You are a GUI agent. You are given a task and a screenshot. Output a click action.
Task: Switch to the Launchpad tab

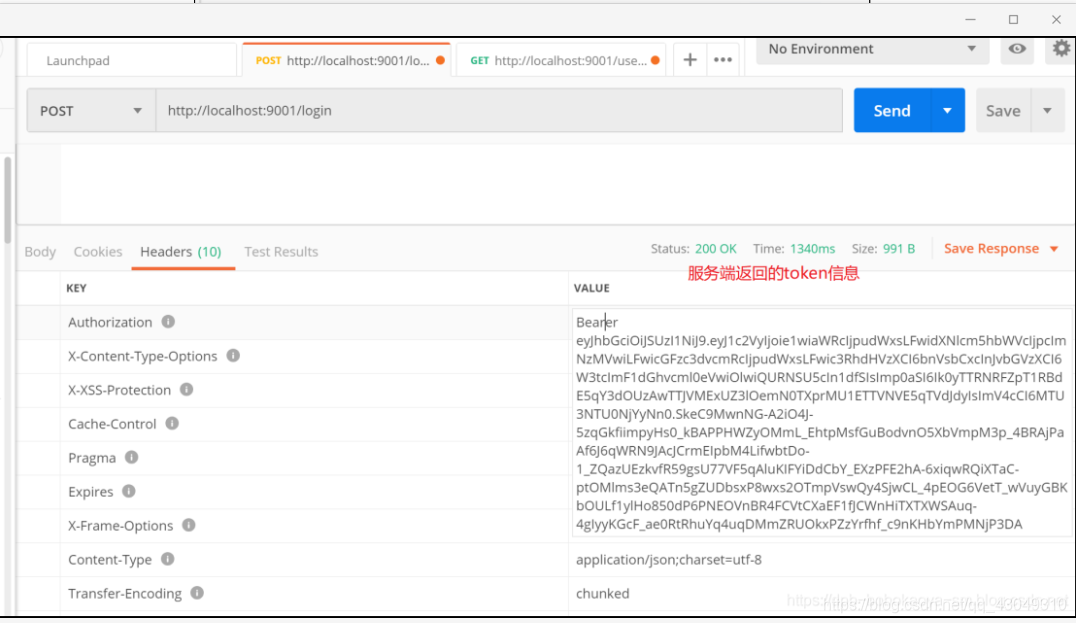[x=132, y=60]
